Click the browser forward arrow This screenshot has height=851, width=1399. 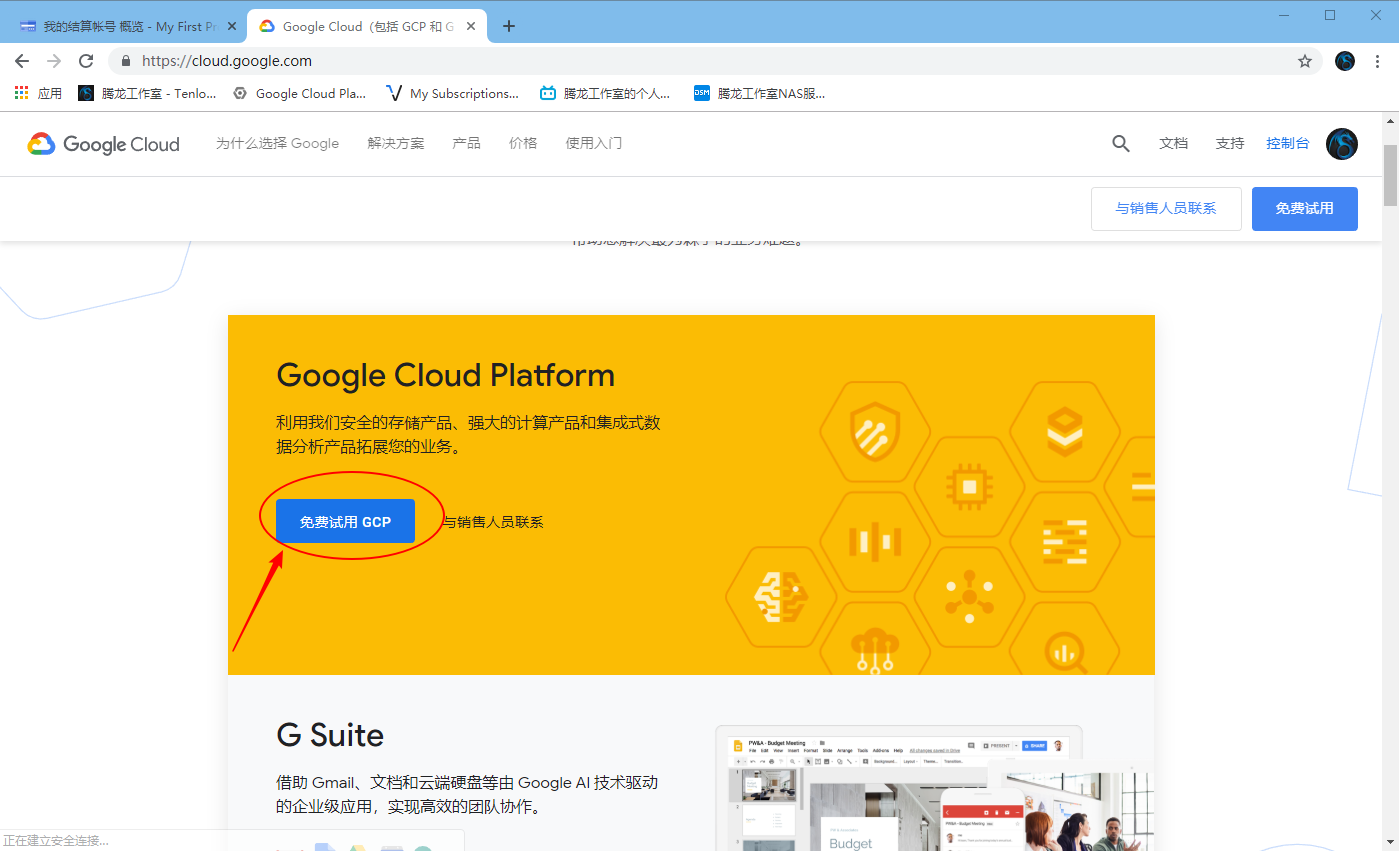[54, 61]
